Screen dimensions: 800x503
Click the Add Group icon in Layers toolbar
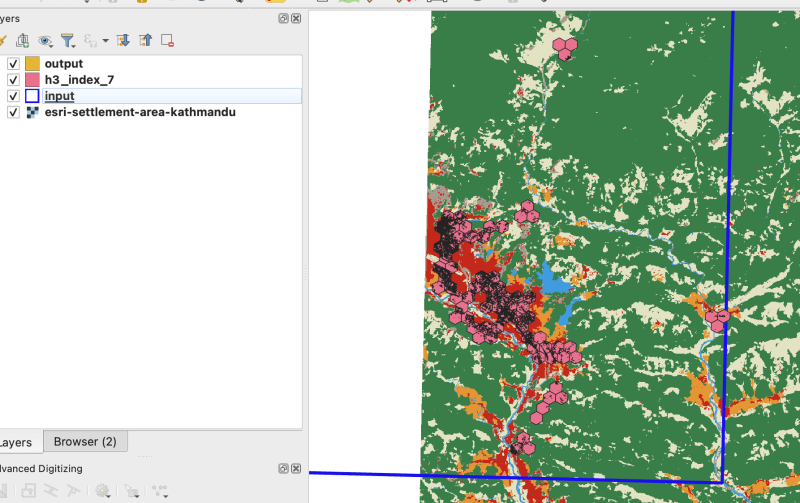click(22, 41)
